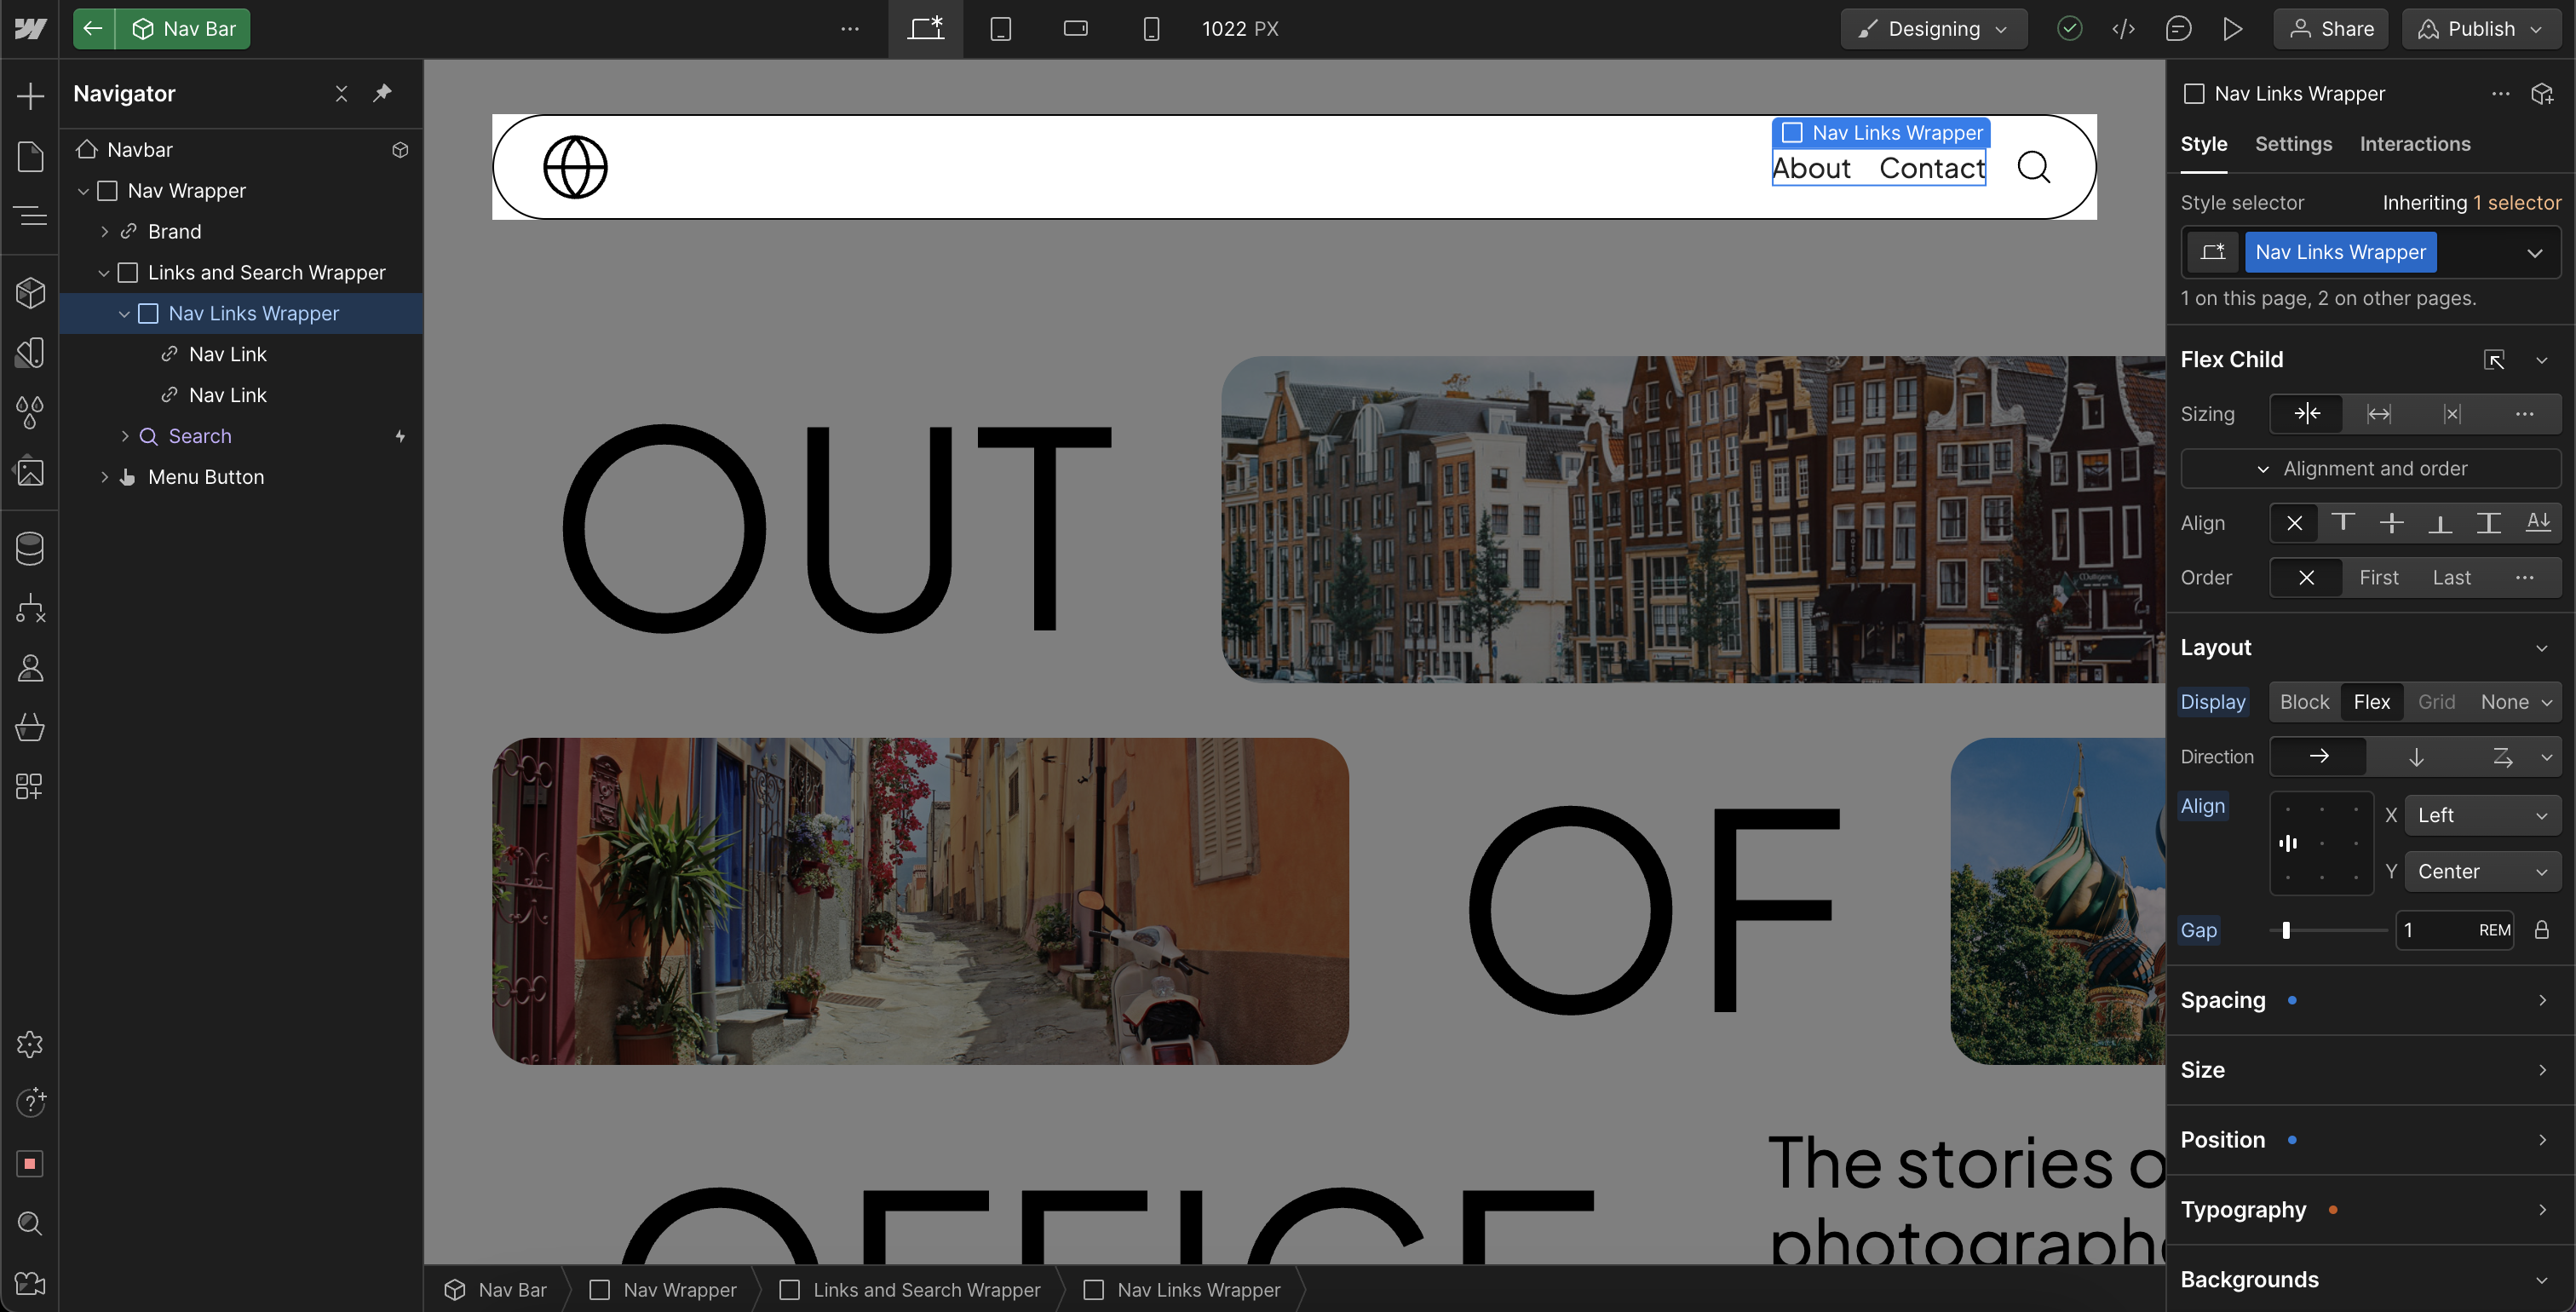This screenshot has height=1312, width=2576.
Task: Open the Style selectors droplets icon
Action: pyautogui.click(x=30, y=411)
